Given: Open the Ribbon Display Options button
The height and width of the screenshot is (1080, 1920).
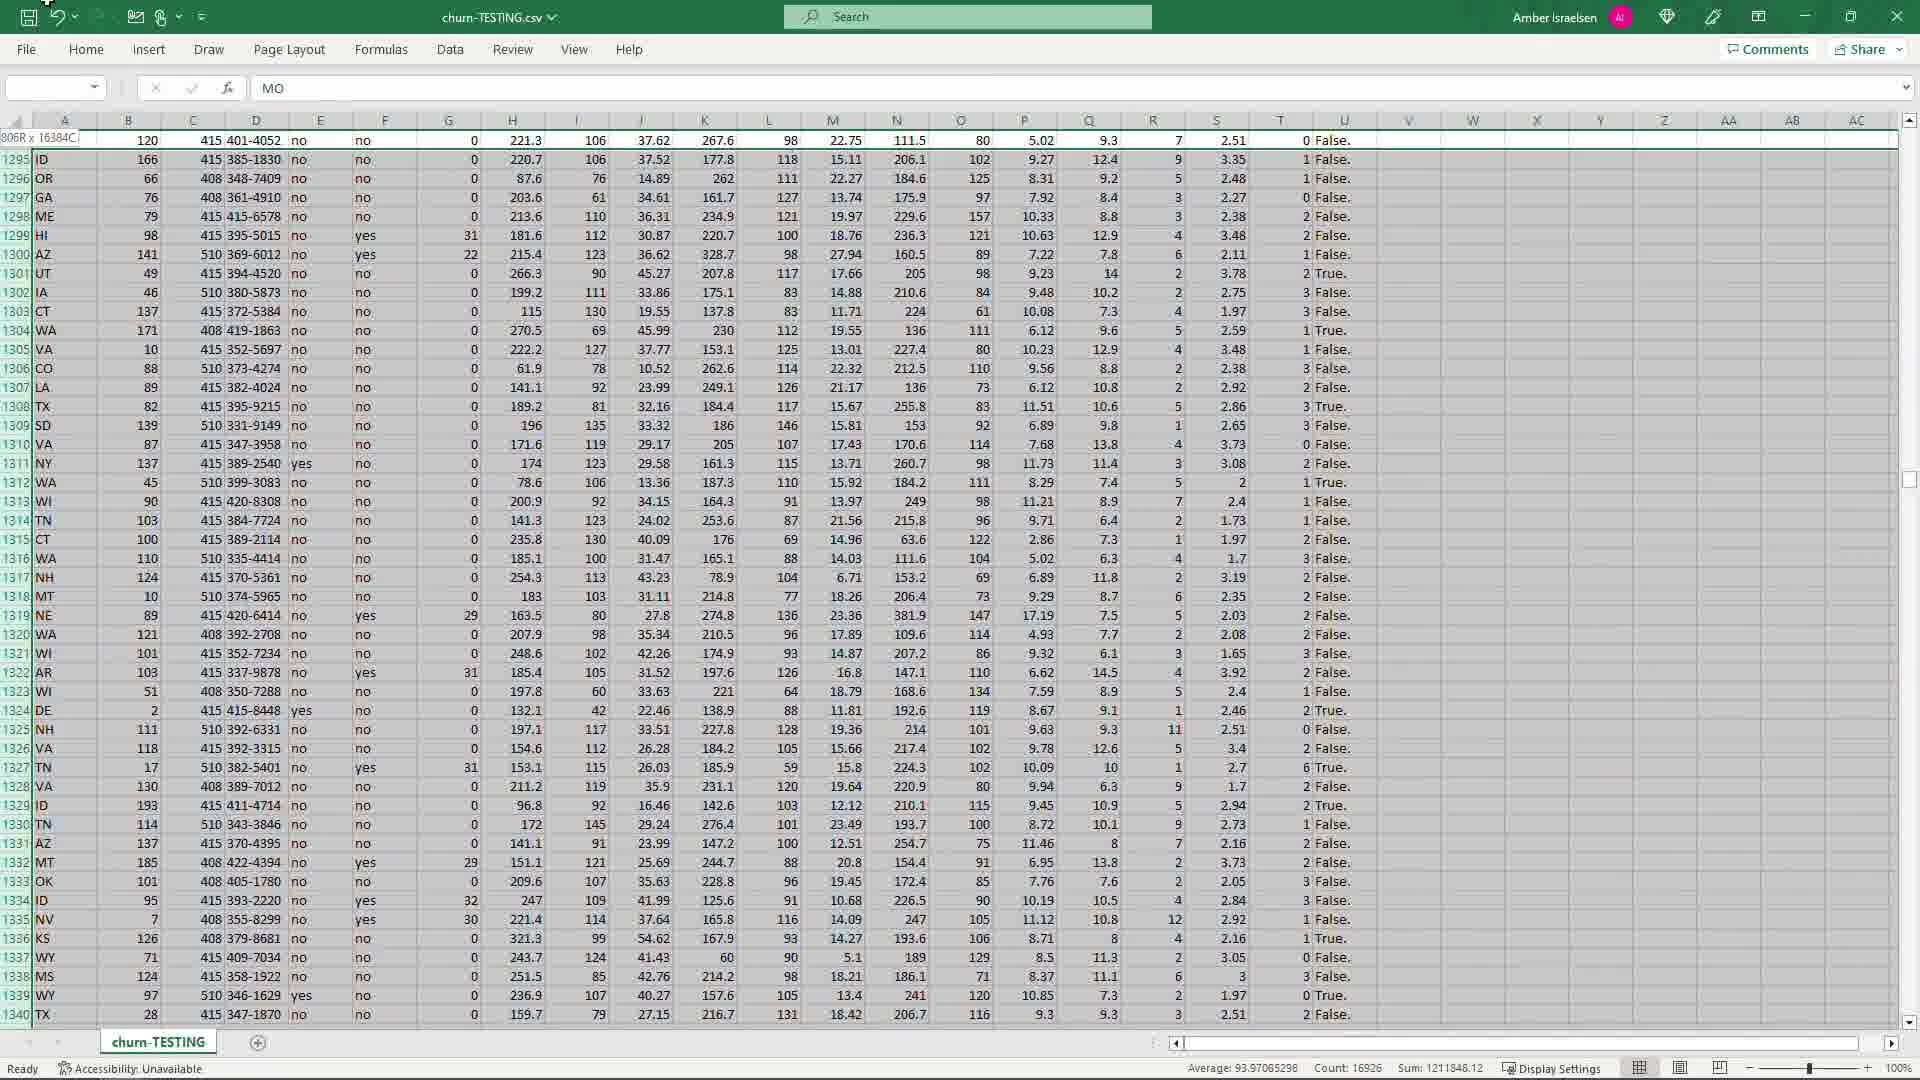Looking at the screenshot, I should click(x=1758, y=17).
